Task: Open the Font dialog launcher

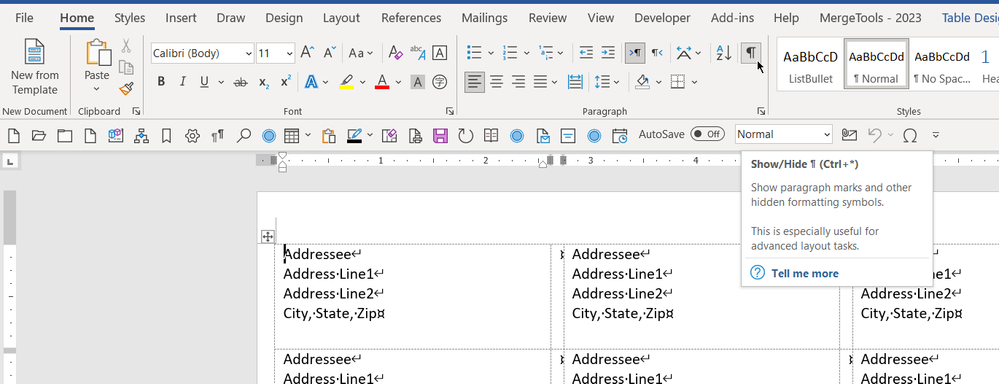Action: (450, 111)
